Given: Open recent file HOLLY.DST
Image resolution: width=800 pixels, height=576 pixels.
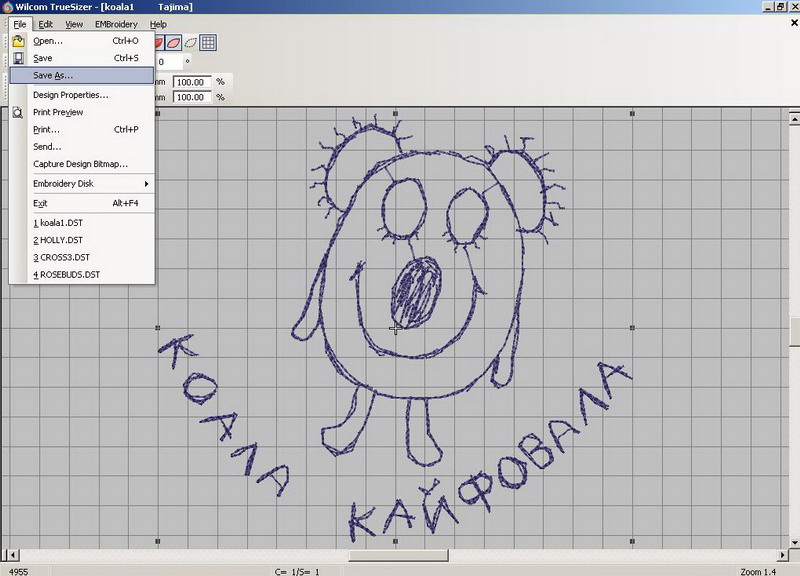Looking at the screenshot, I should tap(57, 240).
